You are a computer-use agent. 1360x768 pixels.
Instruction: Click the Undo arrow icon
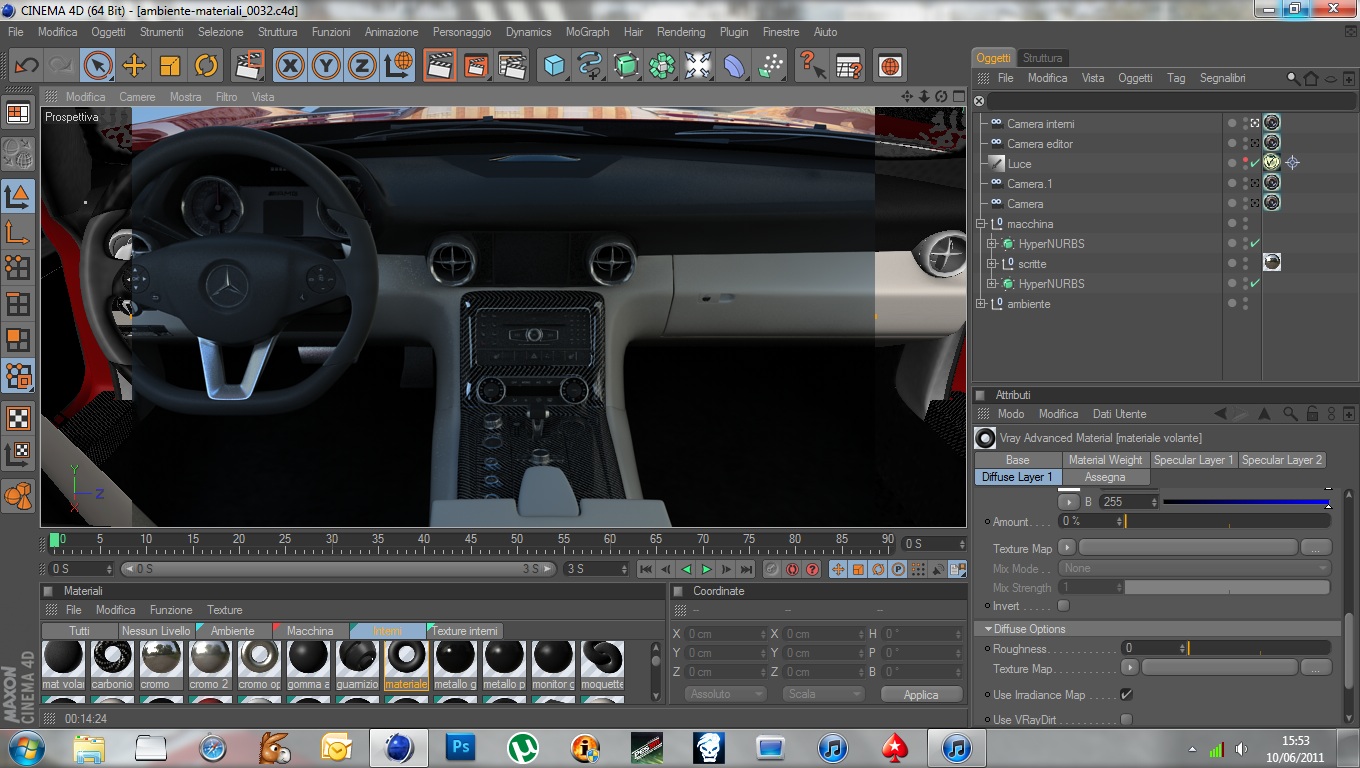[x=26, y=66]
